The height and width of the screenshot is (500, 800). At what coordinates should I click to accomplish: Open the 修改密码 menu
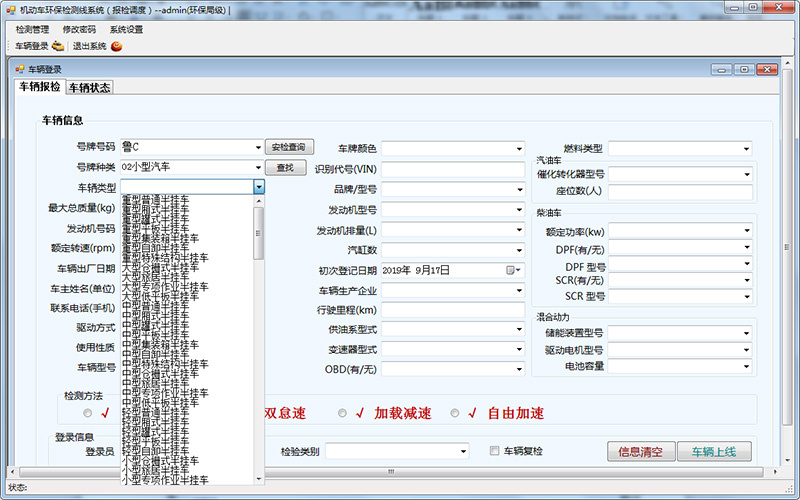tap(79, 30)
